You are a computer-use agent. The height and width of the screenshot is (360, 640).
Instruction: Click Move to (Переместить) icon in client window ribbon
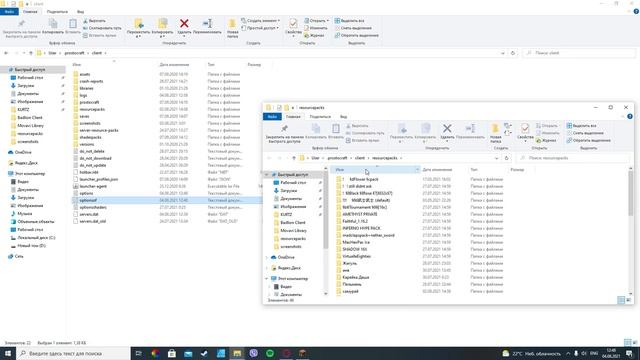pyautogui.click(x=138, y=24)
